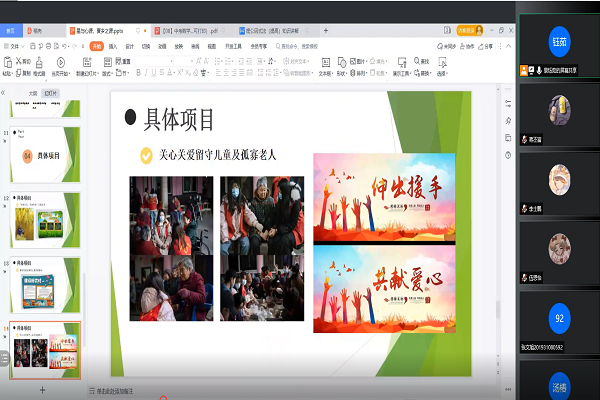Switch thumbnail pane to Slides (幻灯片) view
The height and width of the screenshot is (400, 600).
tap(51, 93)
